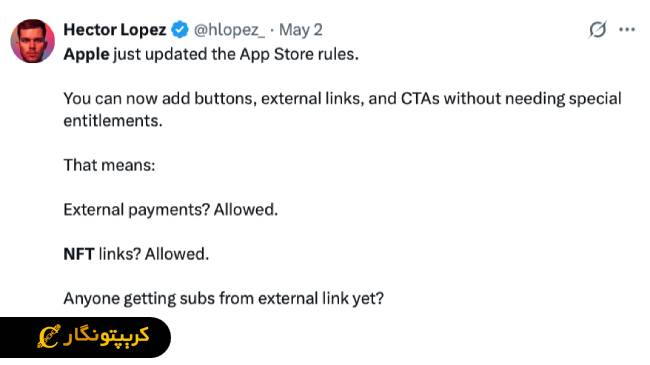
Task: Click the 'You can now add buttons' sentence
Action: coord(342,110)
